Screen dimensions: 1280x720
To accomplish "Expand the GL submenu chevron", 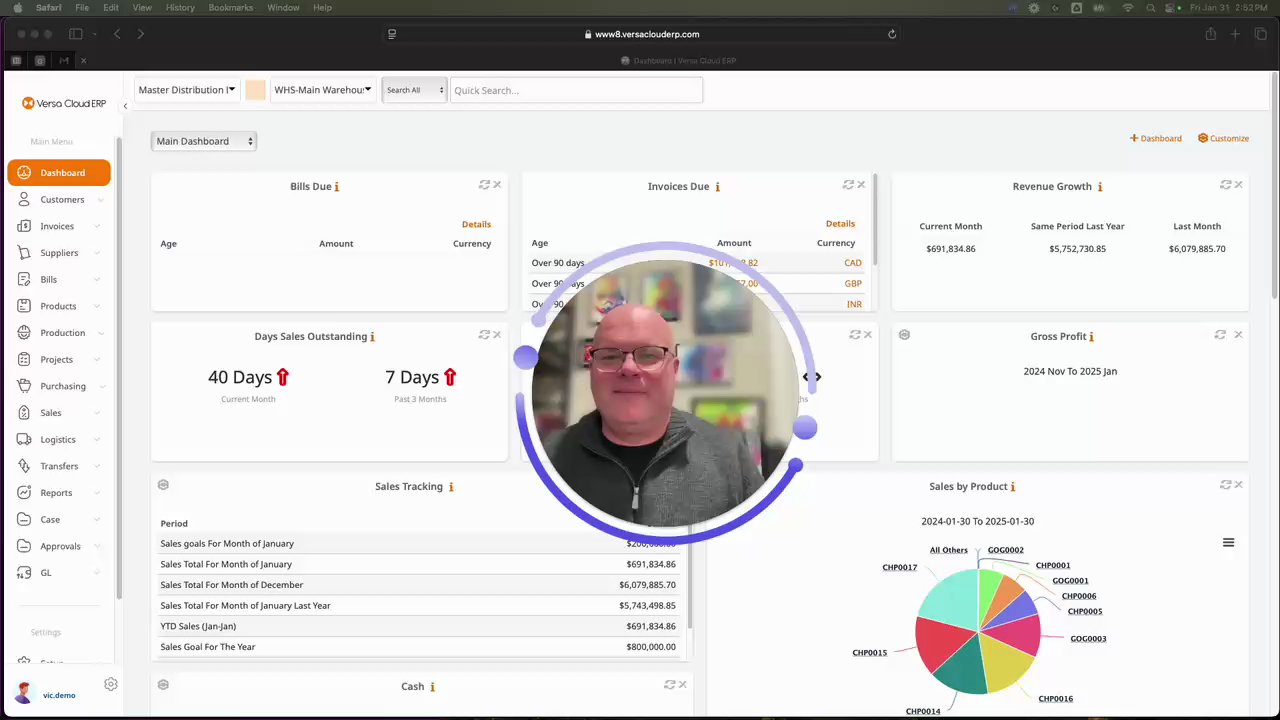I will pyautogui.click(x=98, y=573).
